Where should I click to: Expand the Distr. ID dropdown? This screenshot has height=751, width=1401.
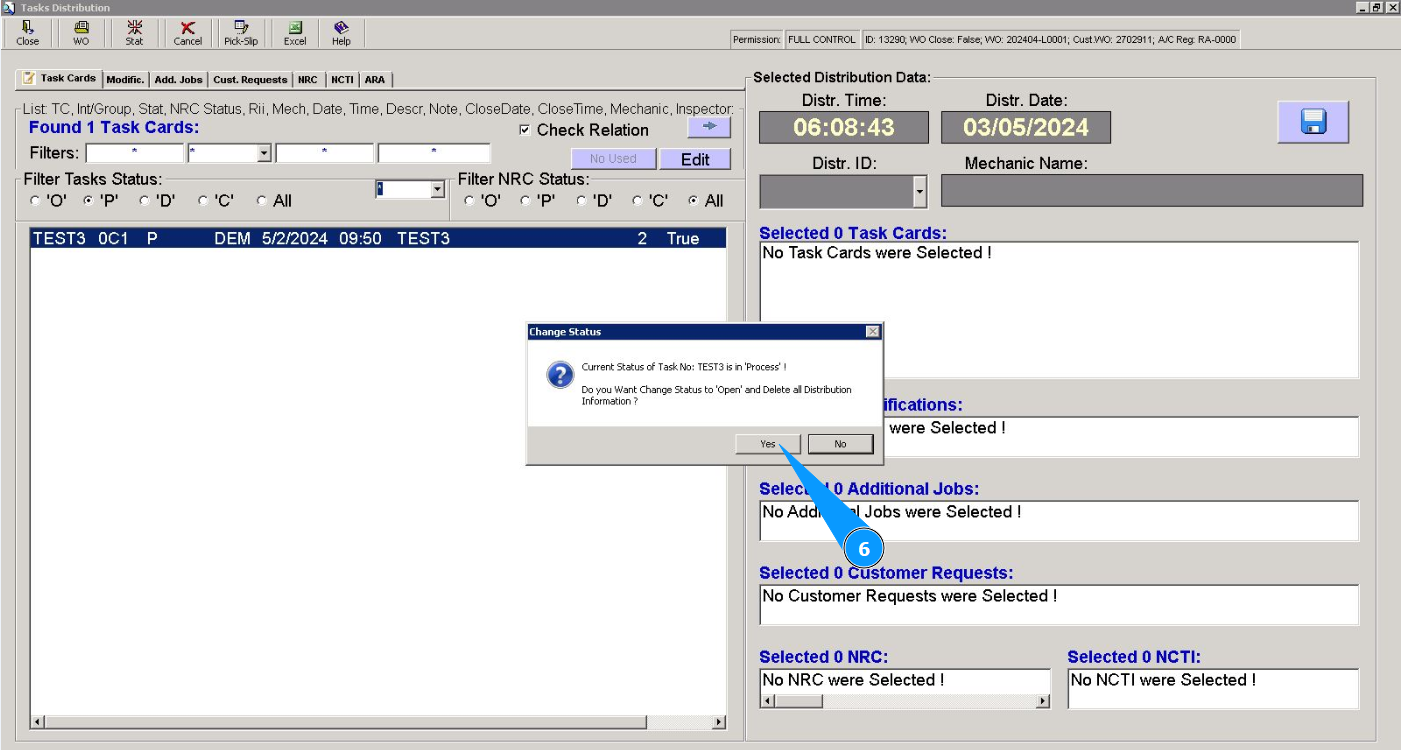[920, 191]
